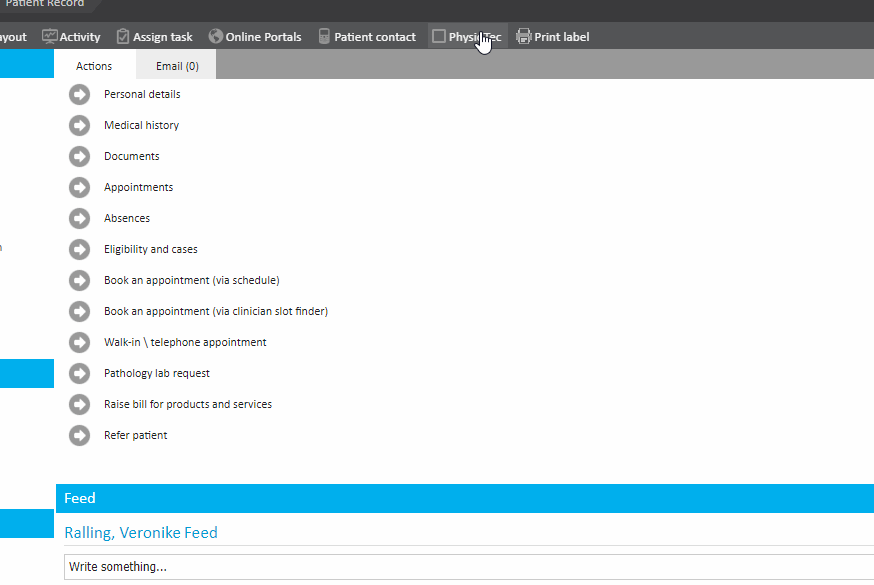Image resolution: width=874 pixels, height=585 pixels.
Task: Toggle the PhysiTrec checkbox in toolbar
Action: click(439, 37)
